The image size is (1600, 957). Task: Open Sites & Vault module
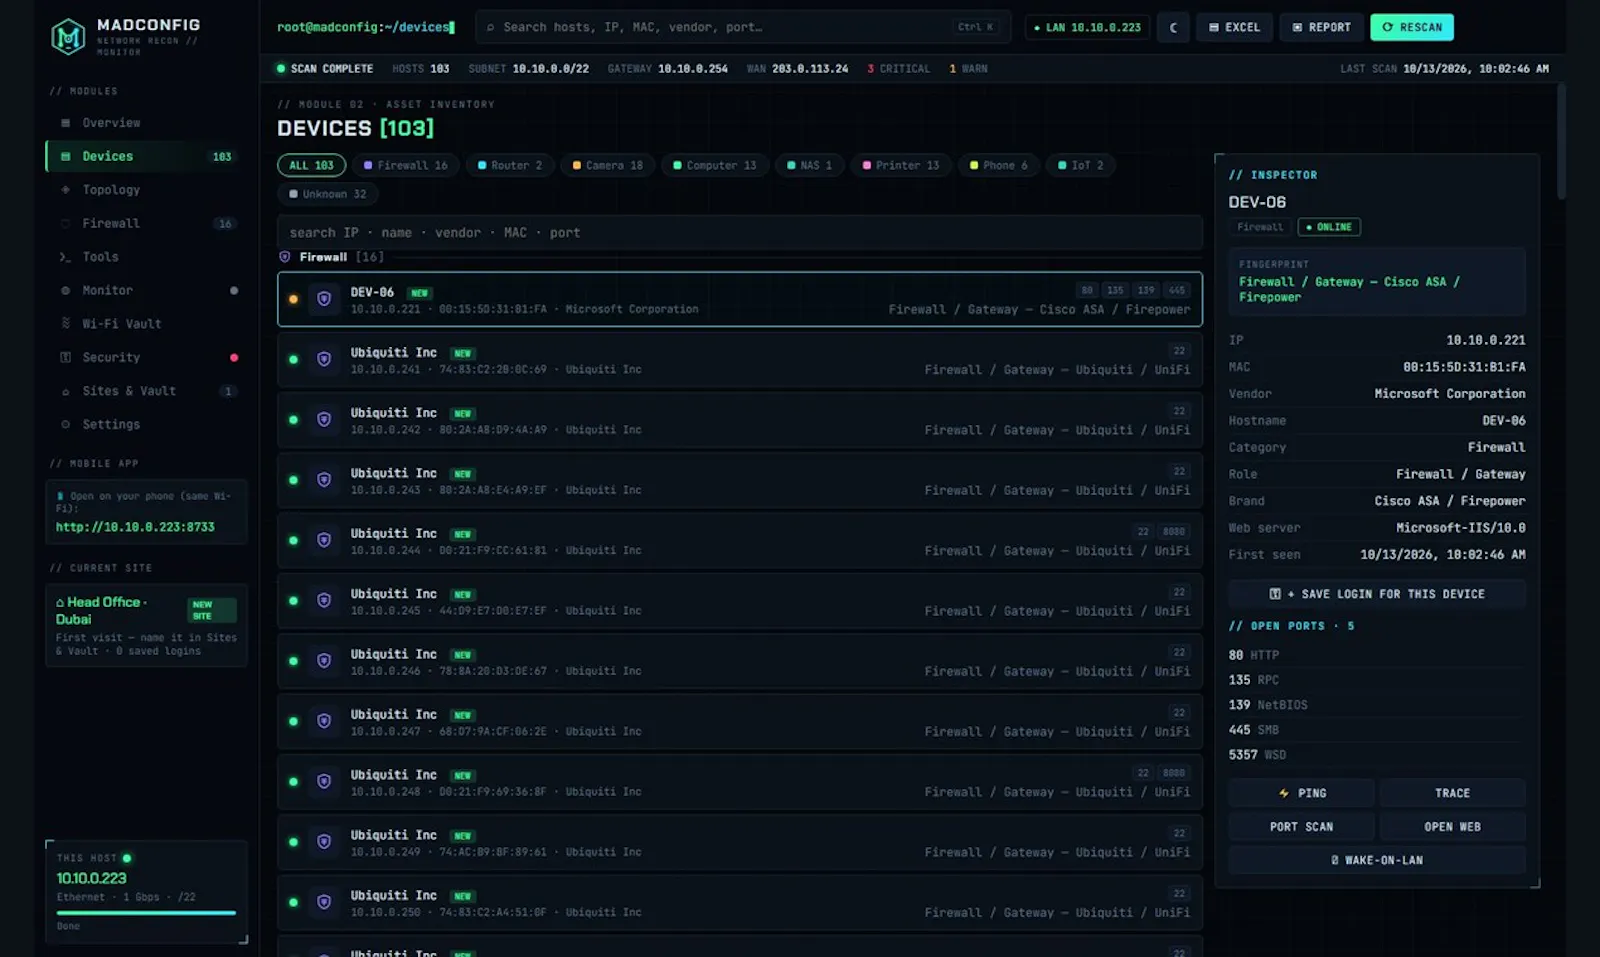(146, 391)
